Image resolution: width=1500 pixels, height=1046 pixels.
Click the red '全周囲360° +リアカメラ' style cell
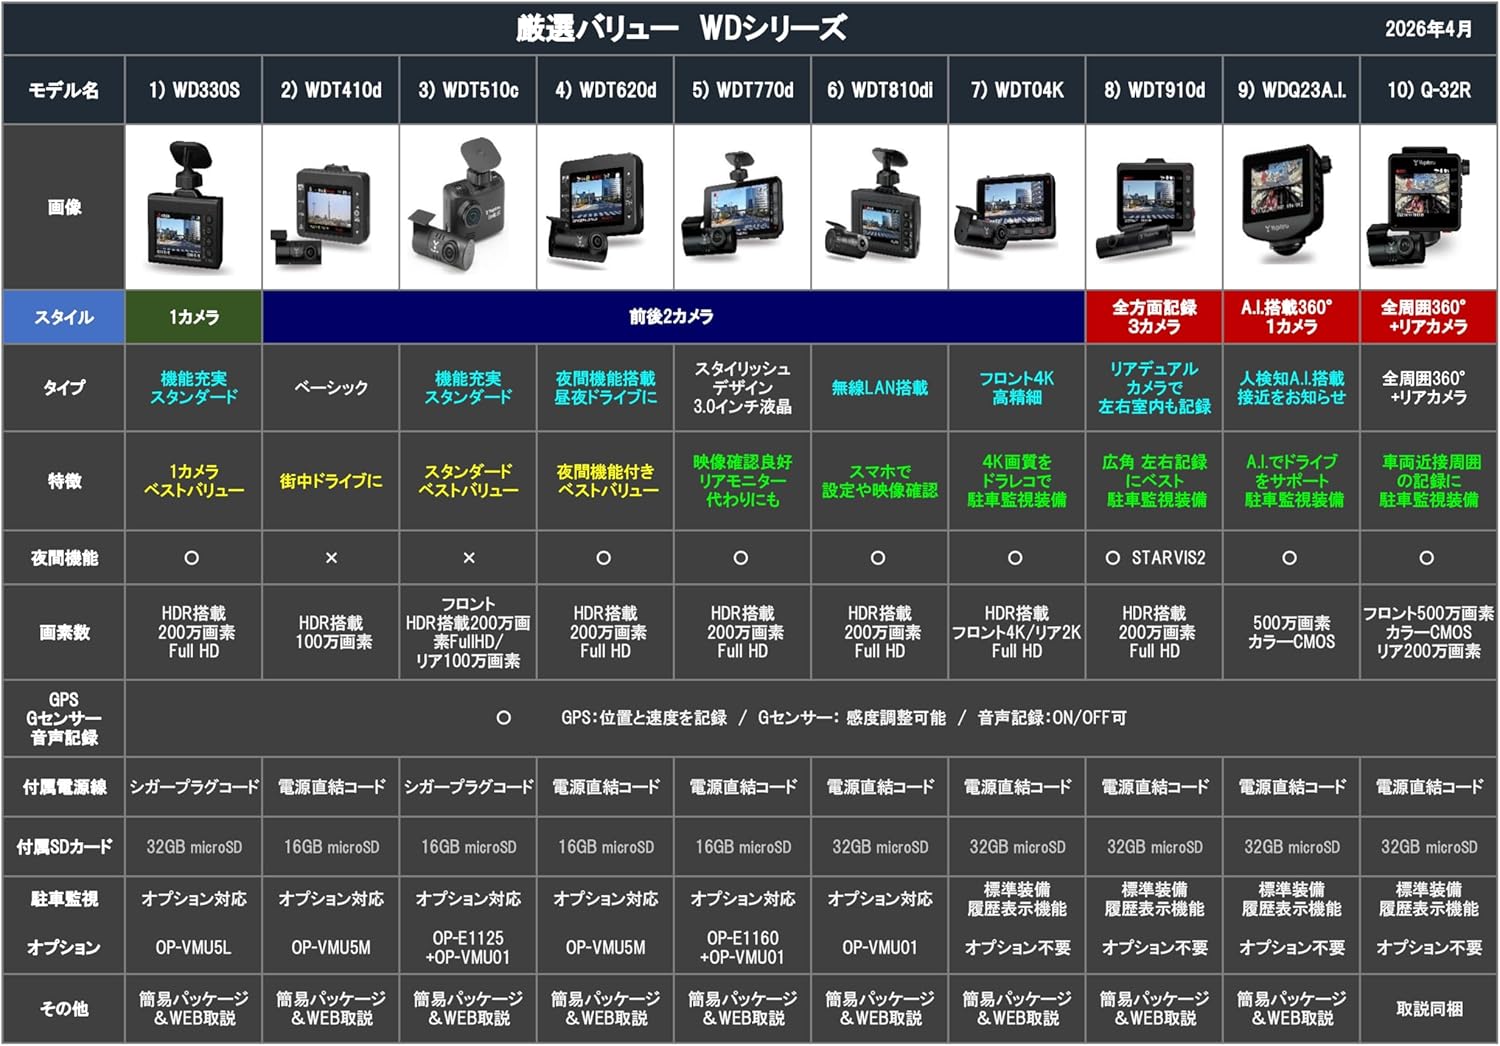click(x=1429, y=317)
